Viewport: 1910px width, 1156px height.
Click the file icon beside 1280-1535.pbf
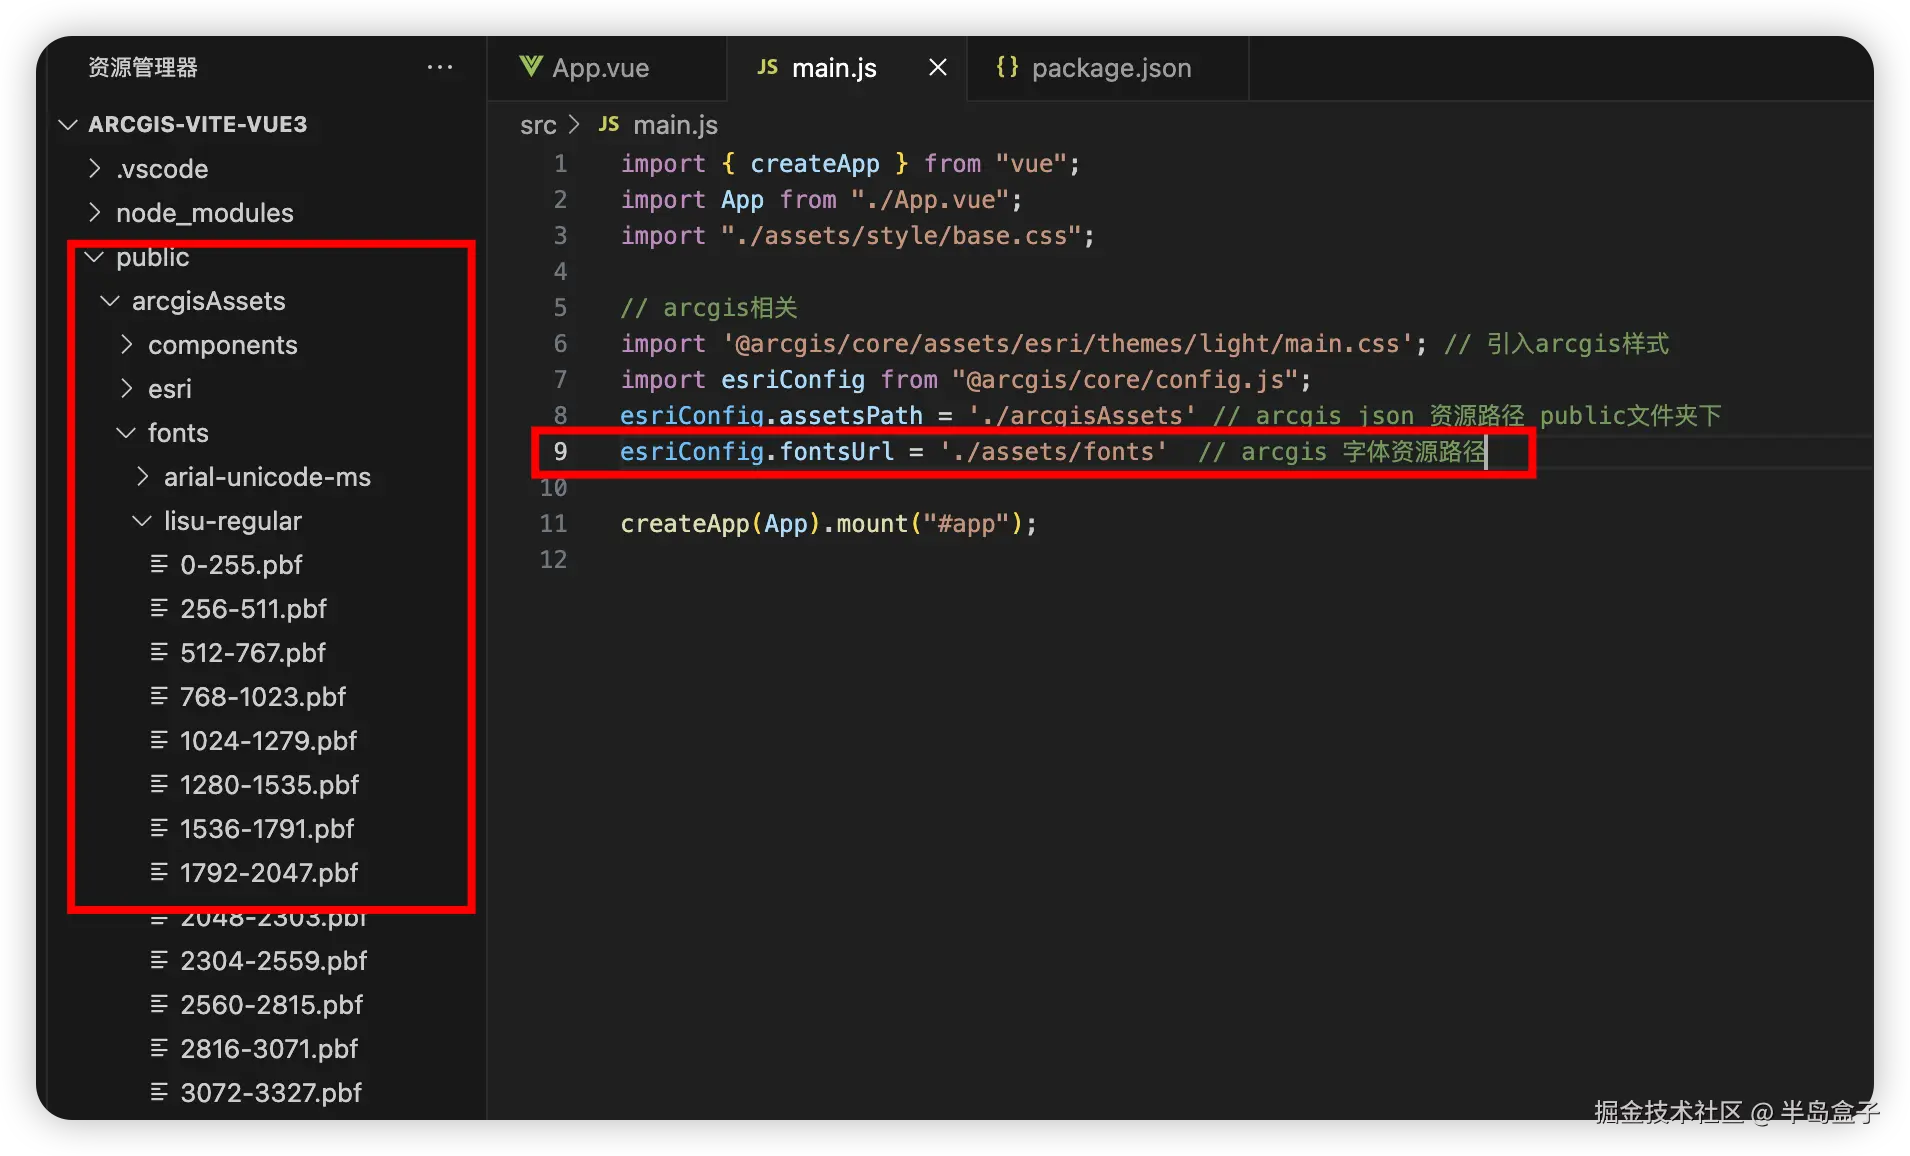point(159,784)
